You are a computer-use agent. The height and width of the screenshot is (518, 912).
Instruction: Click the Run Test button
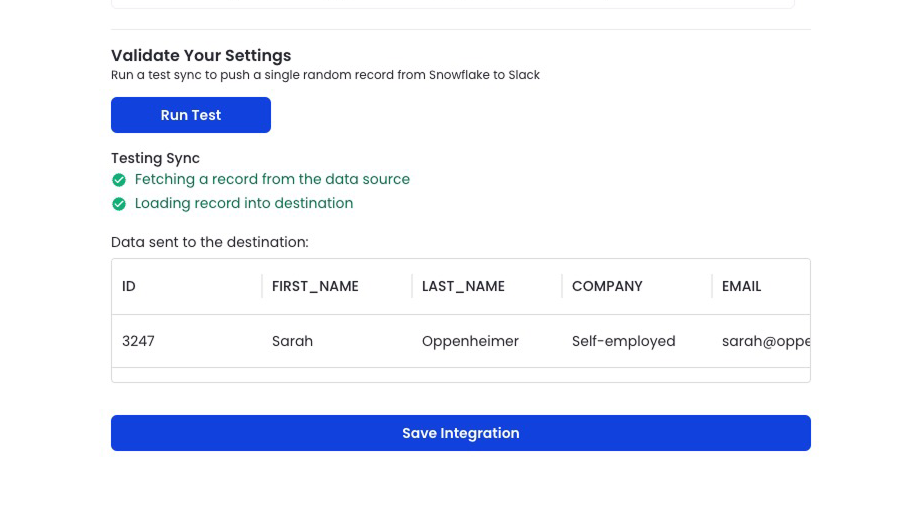coord(191,115)
